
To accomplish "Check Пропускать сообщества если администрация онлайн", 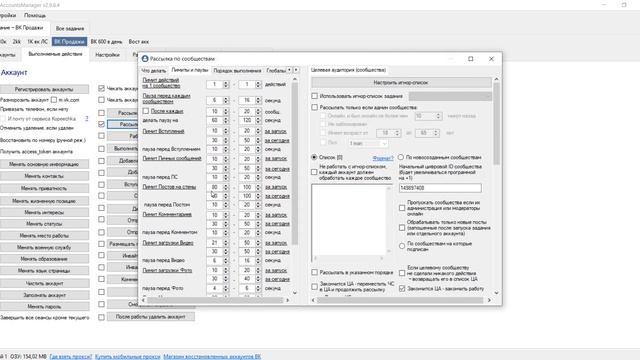I will click(x=402, y=208).
